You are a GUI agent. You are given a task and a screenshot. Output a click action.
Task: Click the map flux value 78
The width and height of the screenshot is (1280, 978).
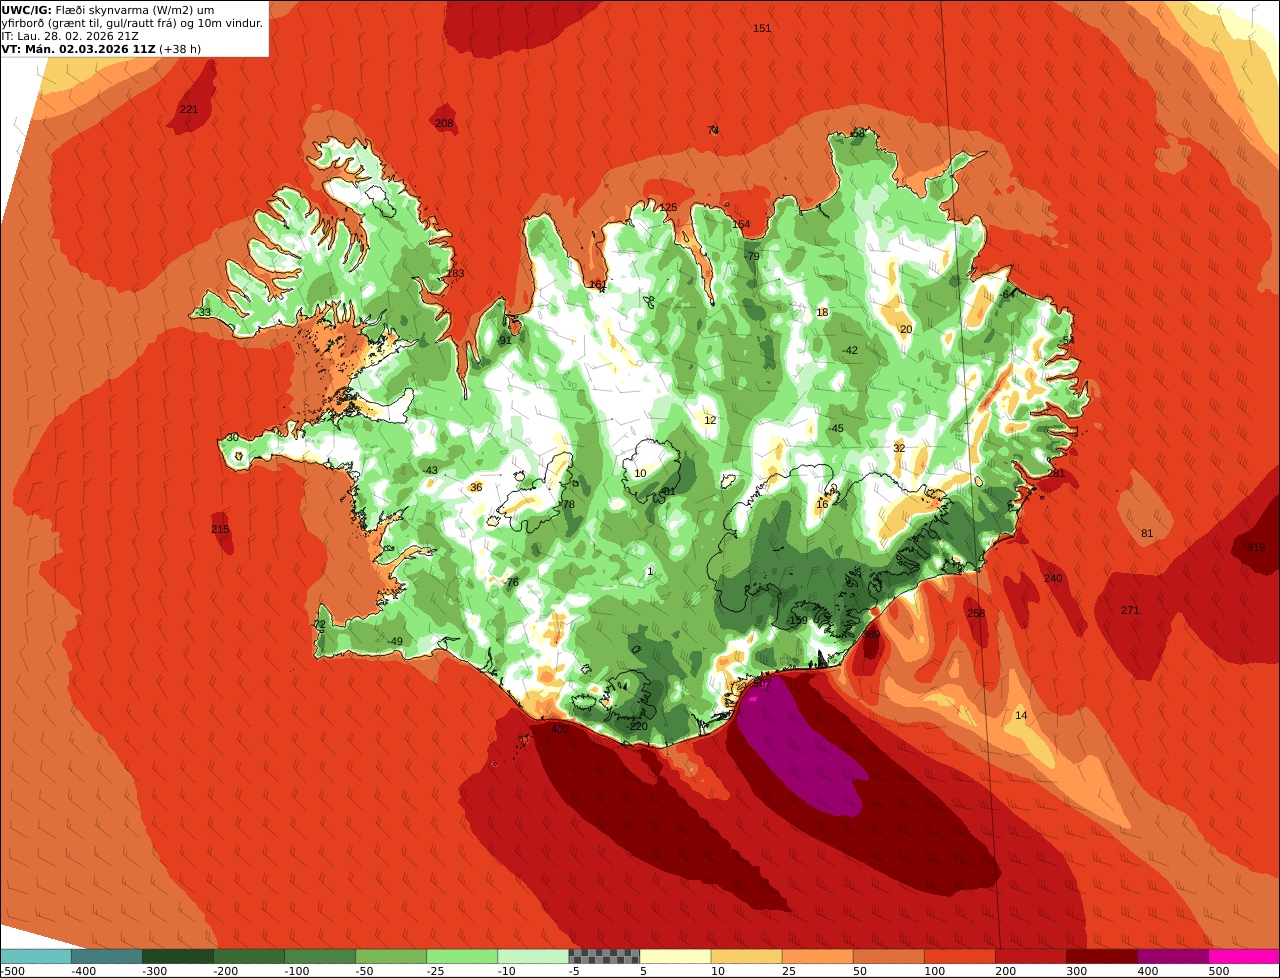pyautogui.click(x=569, y=504)
